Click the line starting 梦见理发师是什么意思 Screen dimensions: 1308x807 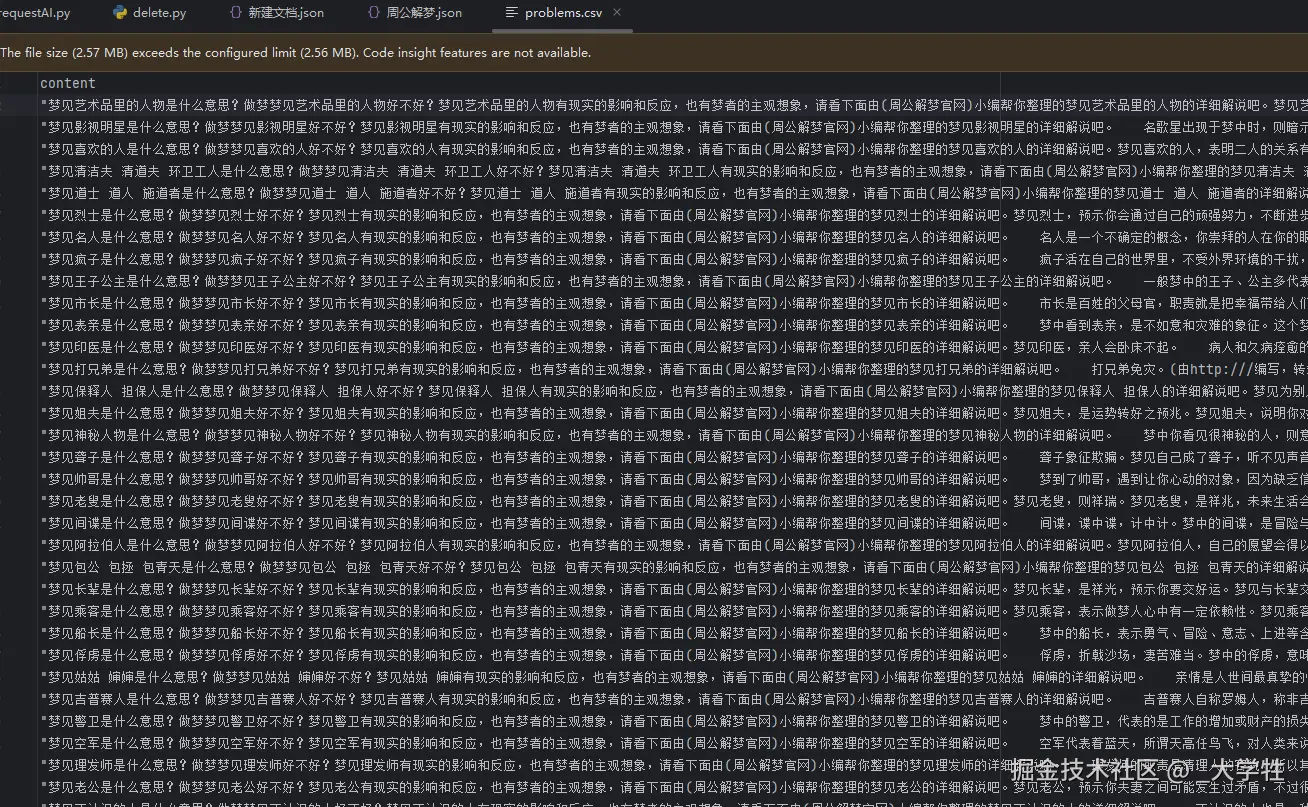tap(674, 765)
